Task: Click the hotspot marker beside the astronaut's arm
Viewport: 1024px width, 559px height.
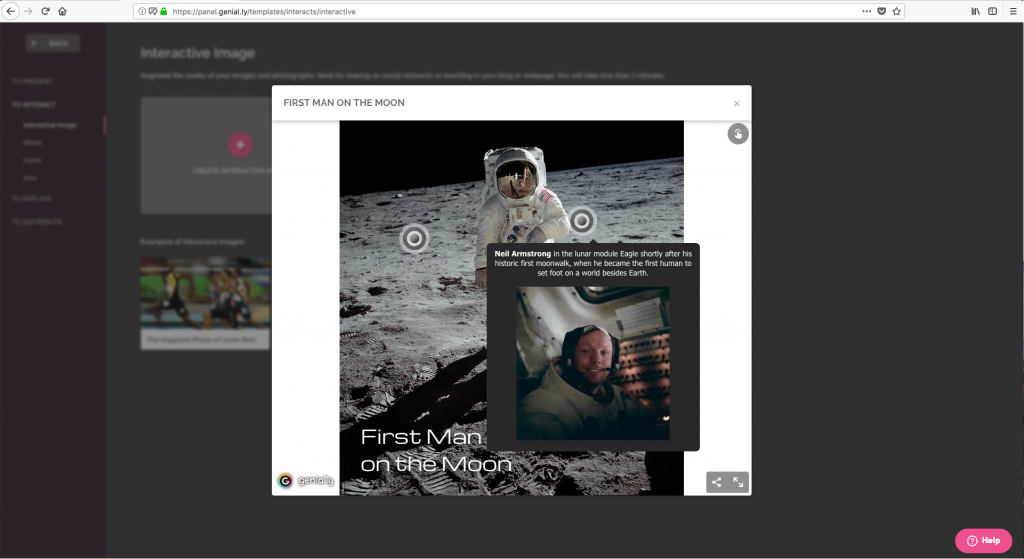Action: pos(581,220)
